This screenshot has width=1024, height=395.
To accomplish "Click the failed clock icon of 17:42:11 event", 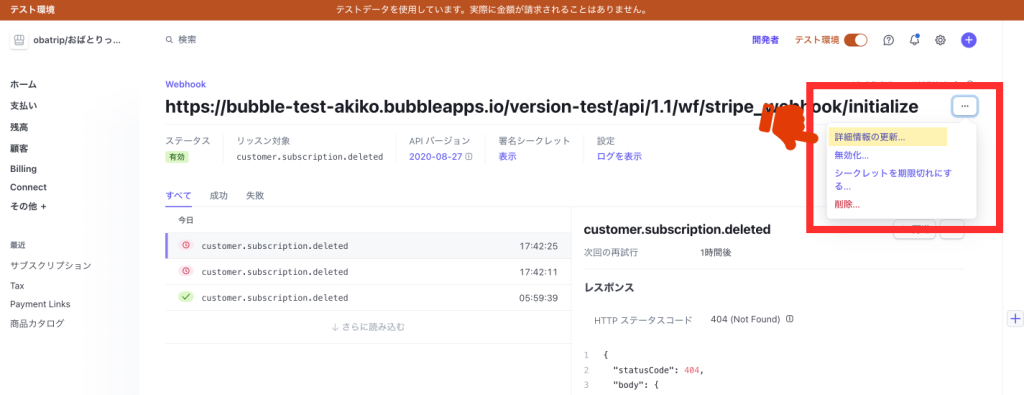I will (186, 271).
